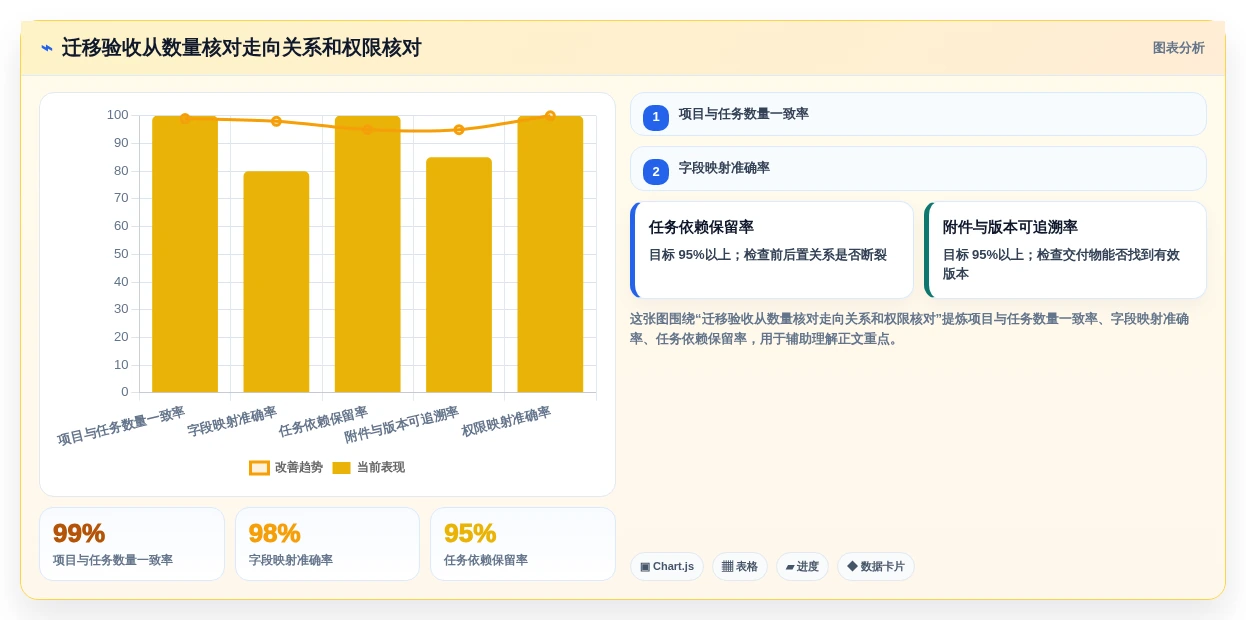Screen dimensions: 1246x620
Task: Click the title 迁移验收从数量核对走向关系和权限核对
Action: tap(241, 48)
